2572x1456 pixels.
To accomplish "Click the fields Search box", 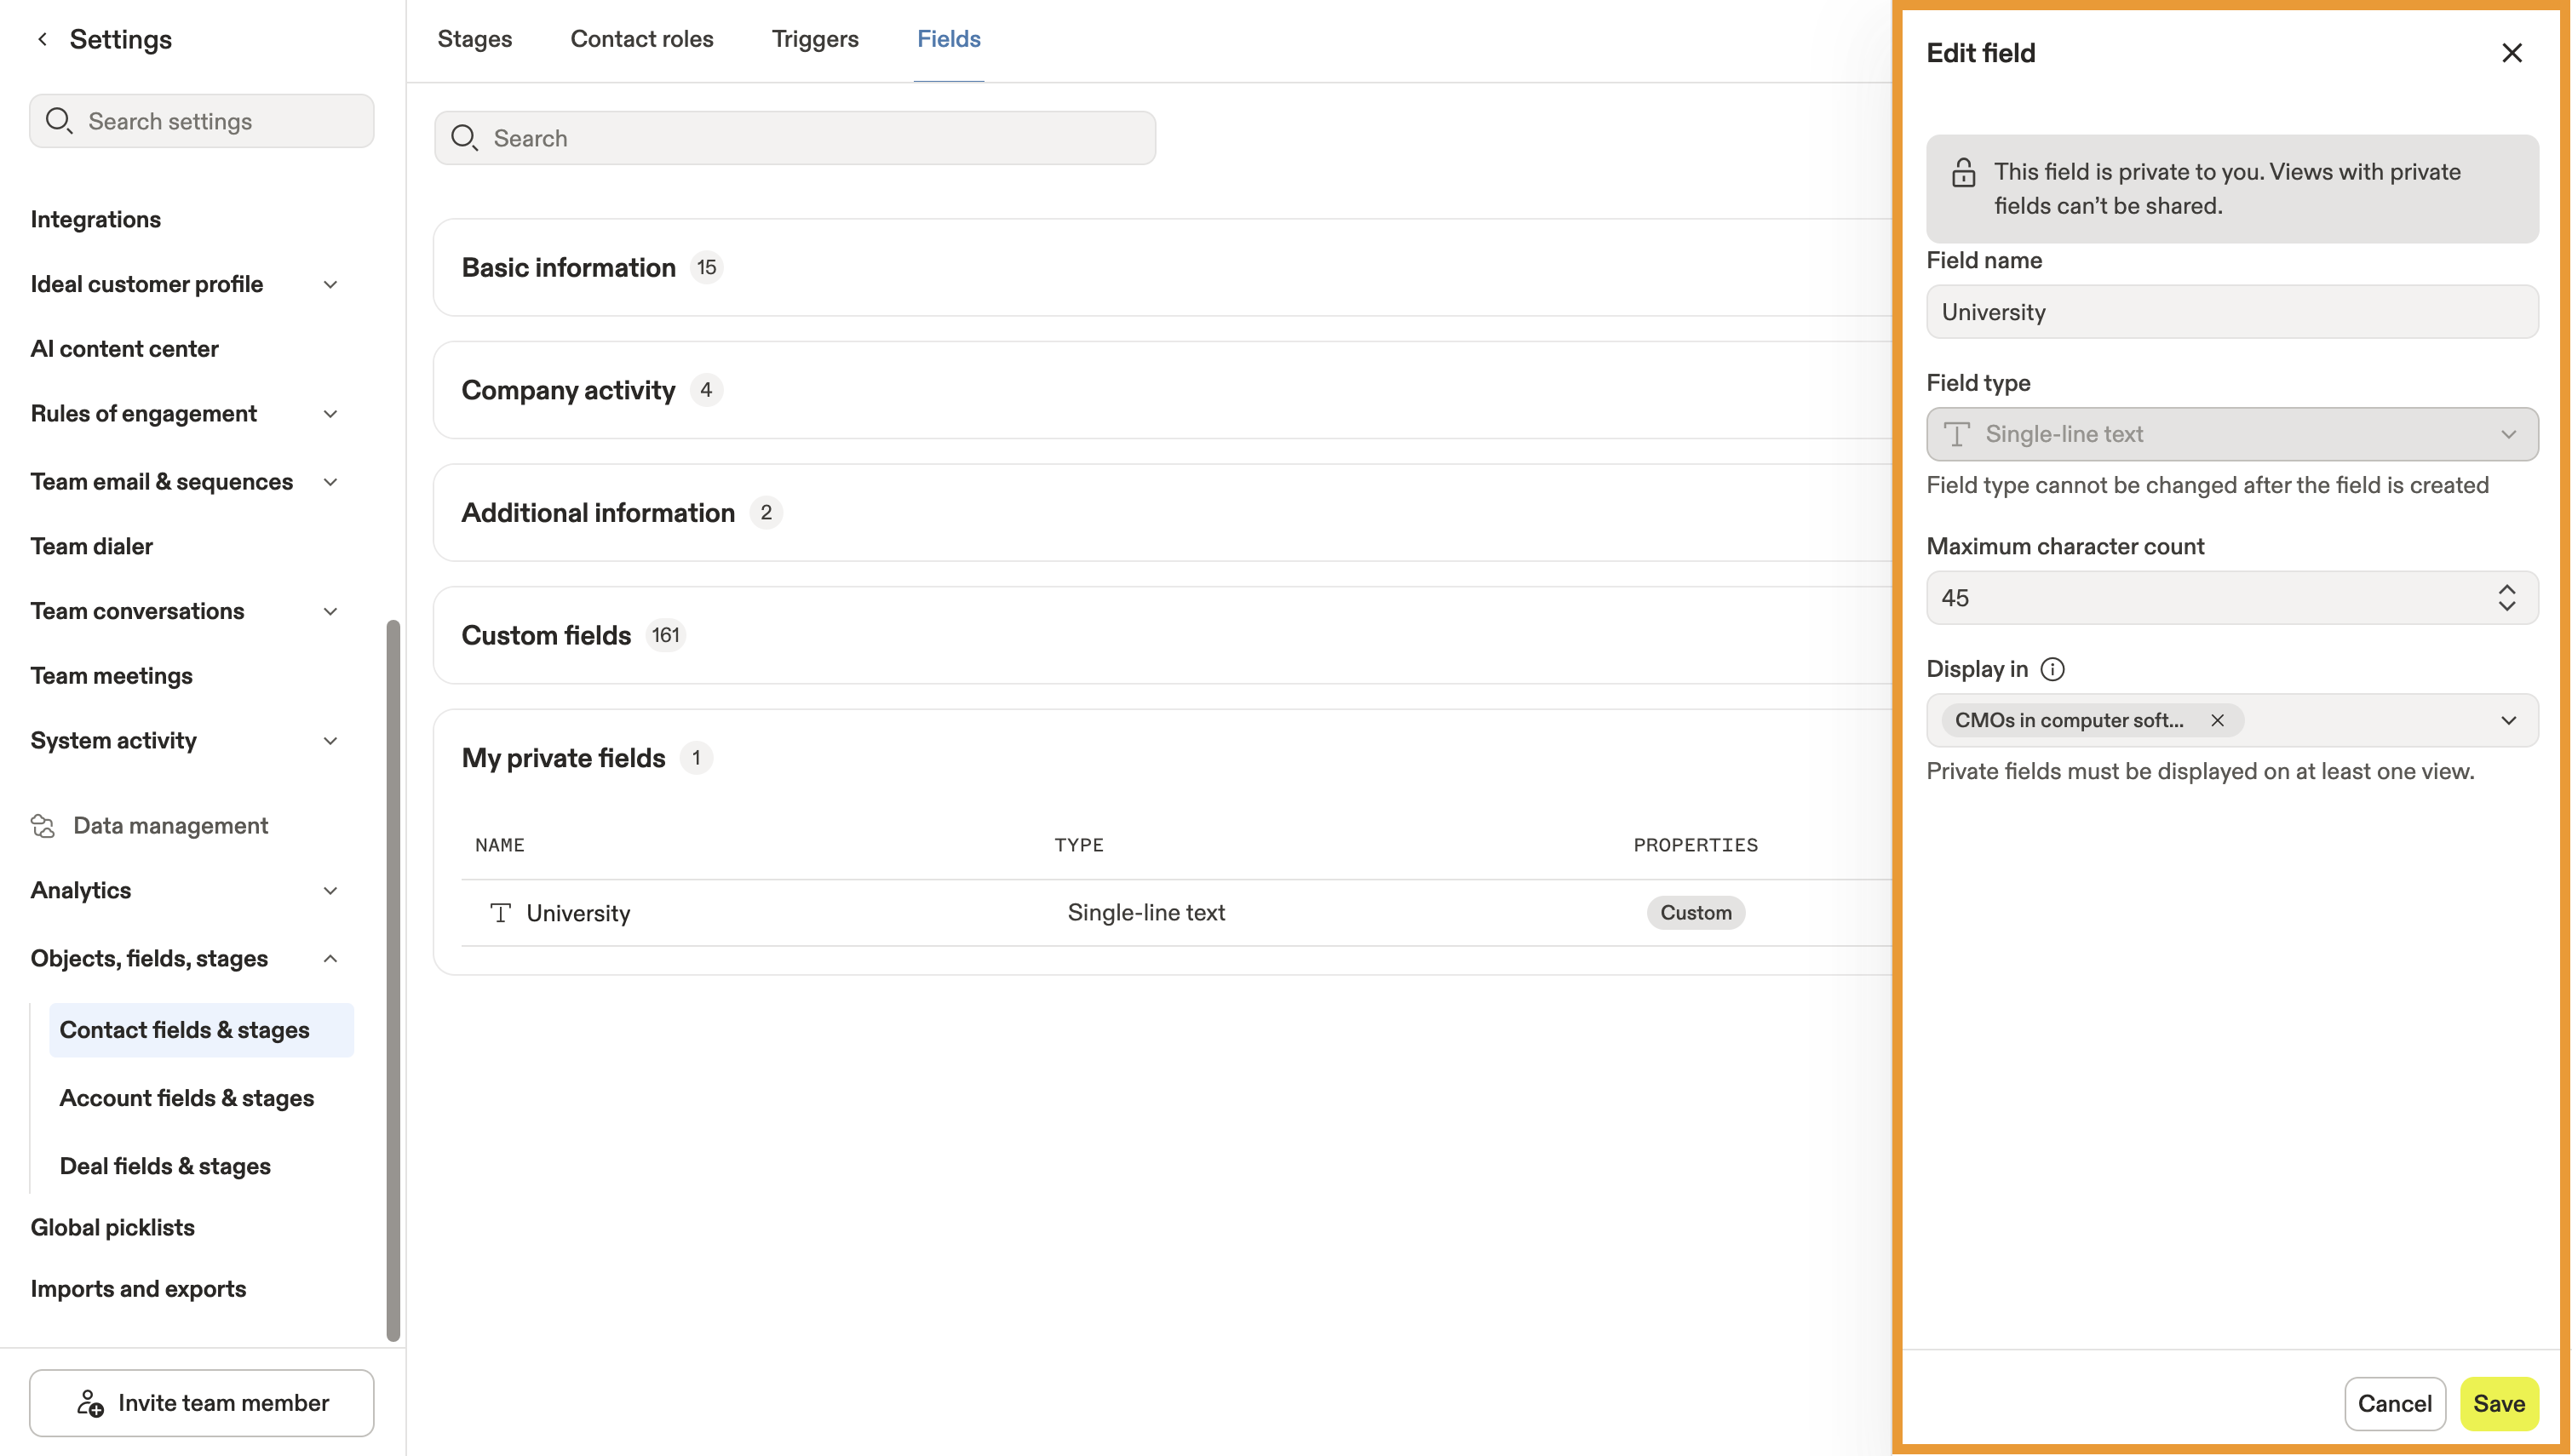I will coord(794,138).
